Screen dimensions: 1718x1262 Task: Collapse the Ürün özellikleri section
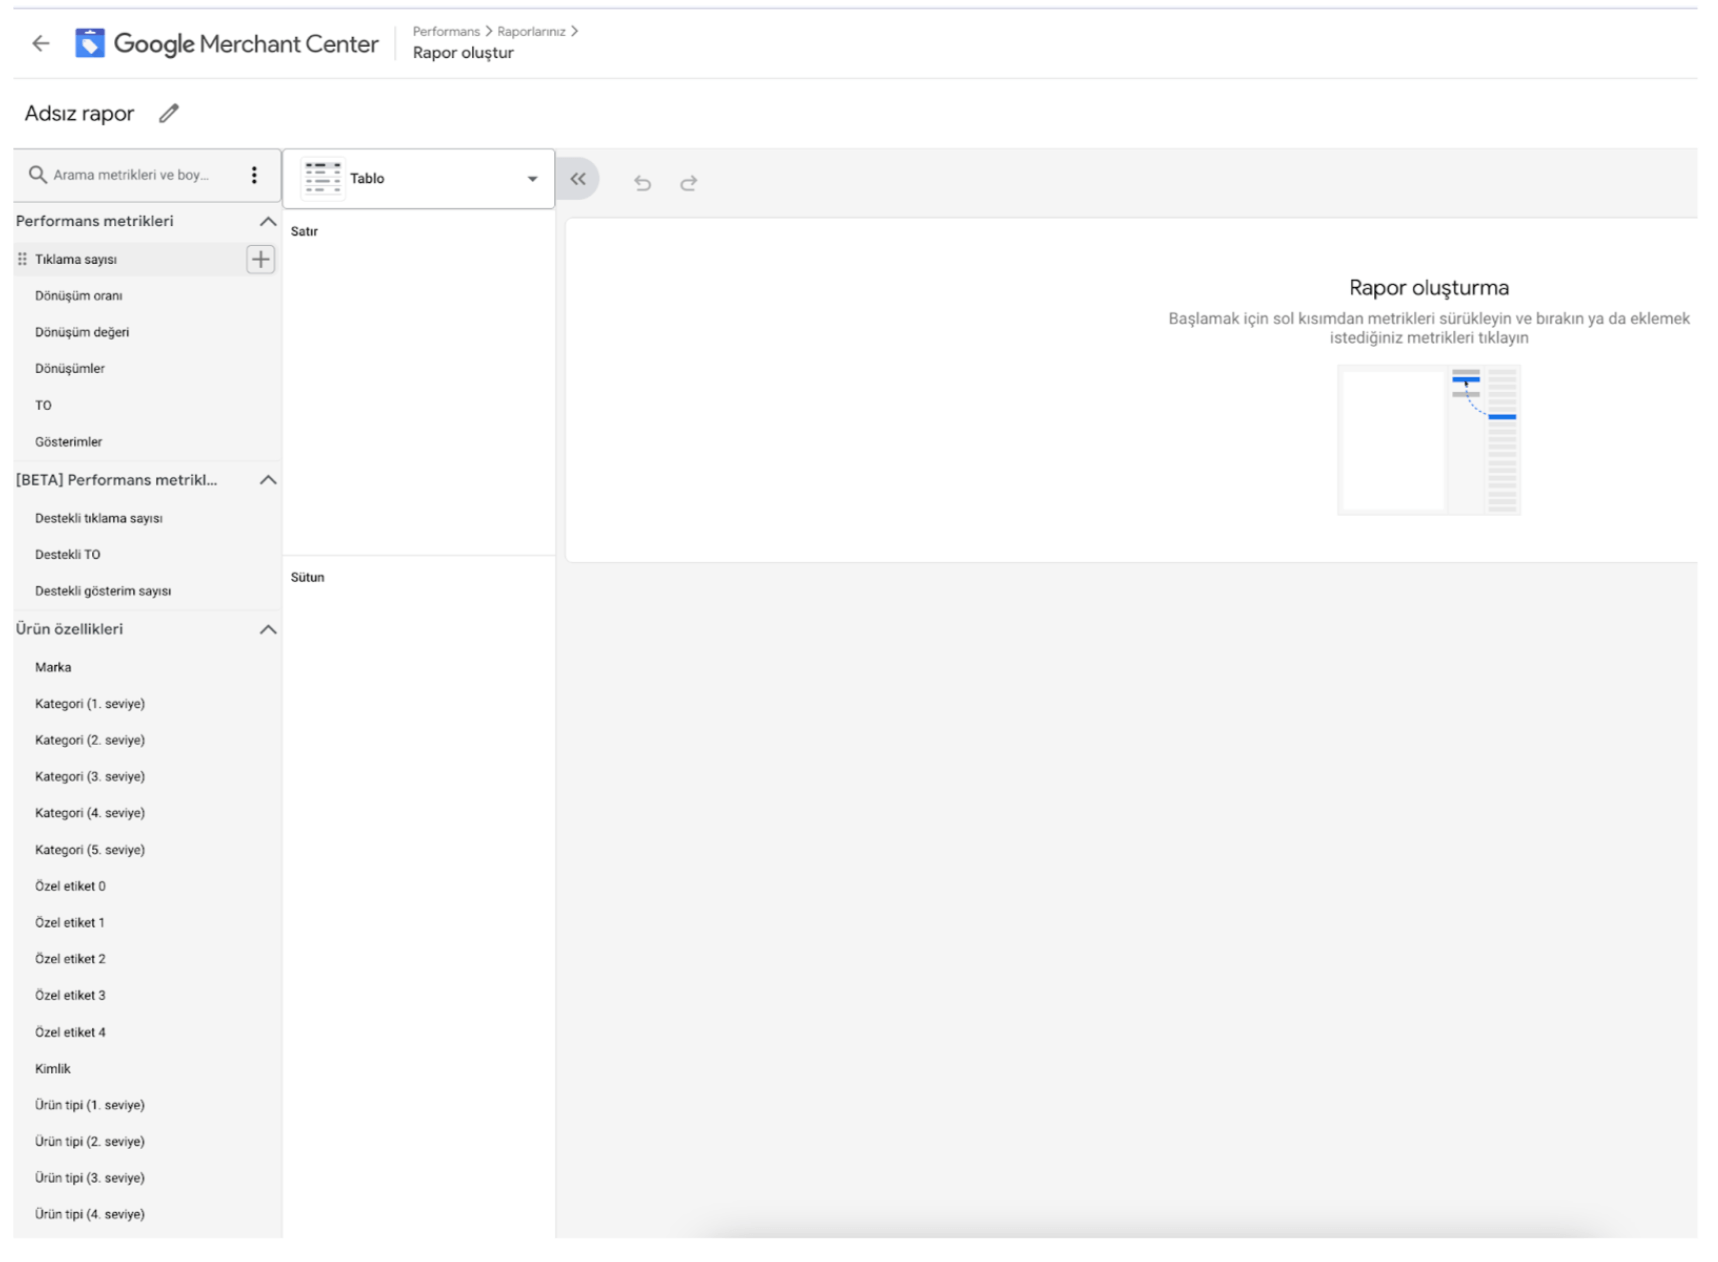tap(267, 629)
